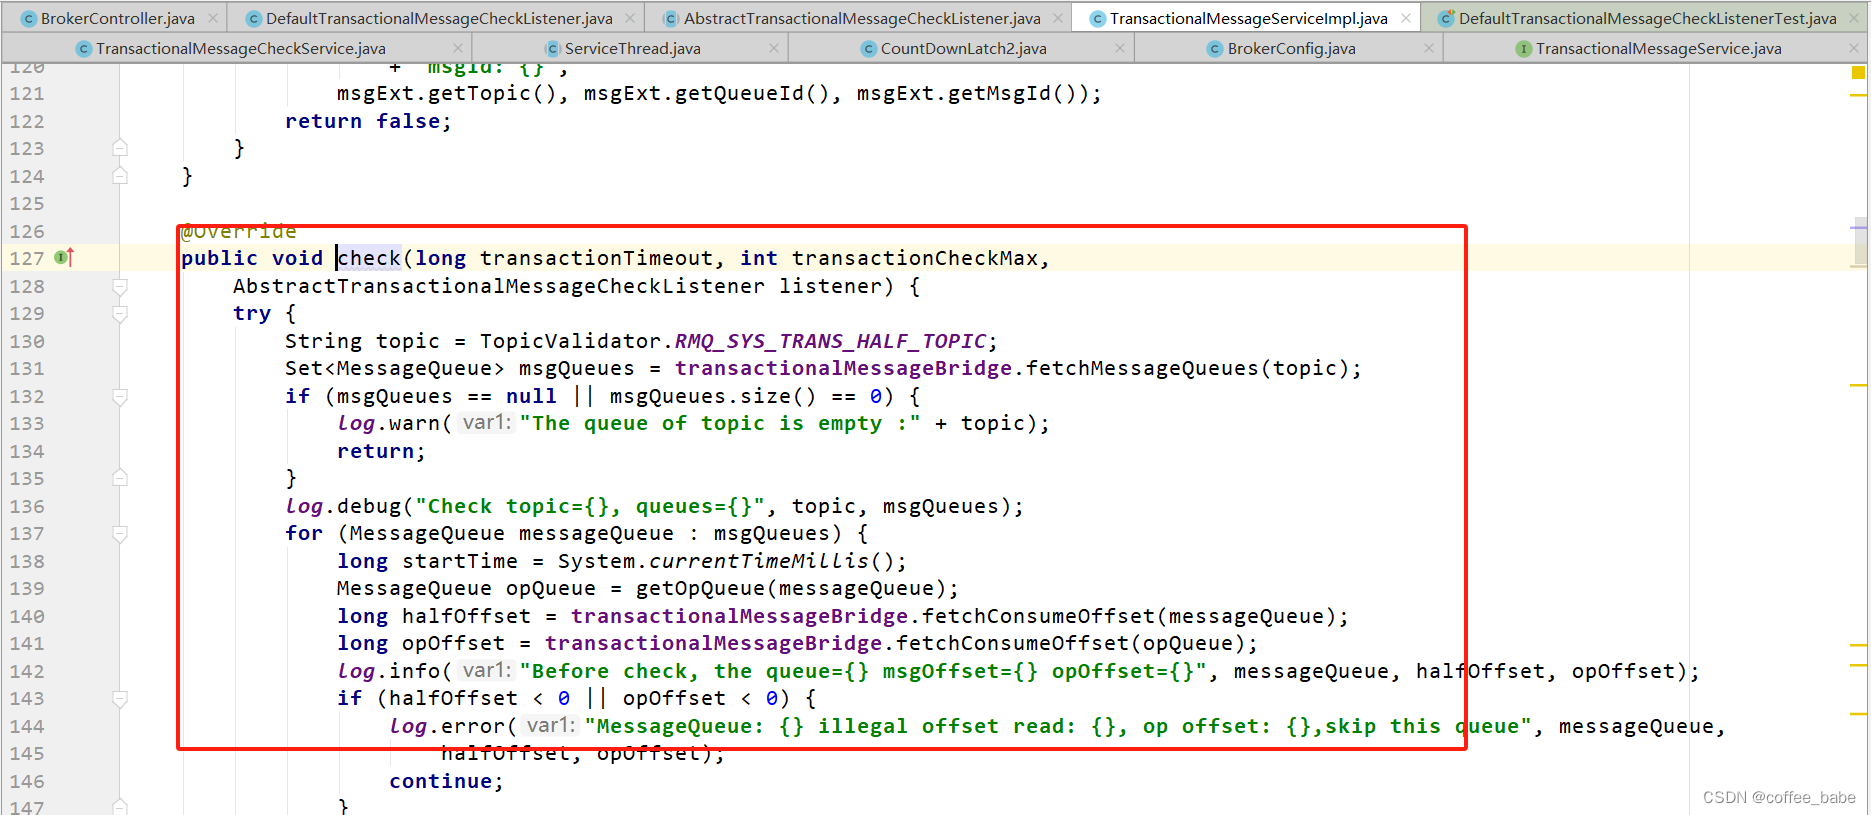Click the interface icon on TransactionalMessageService.java tab
1871x815 pixels.
tap(1524, 48)
